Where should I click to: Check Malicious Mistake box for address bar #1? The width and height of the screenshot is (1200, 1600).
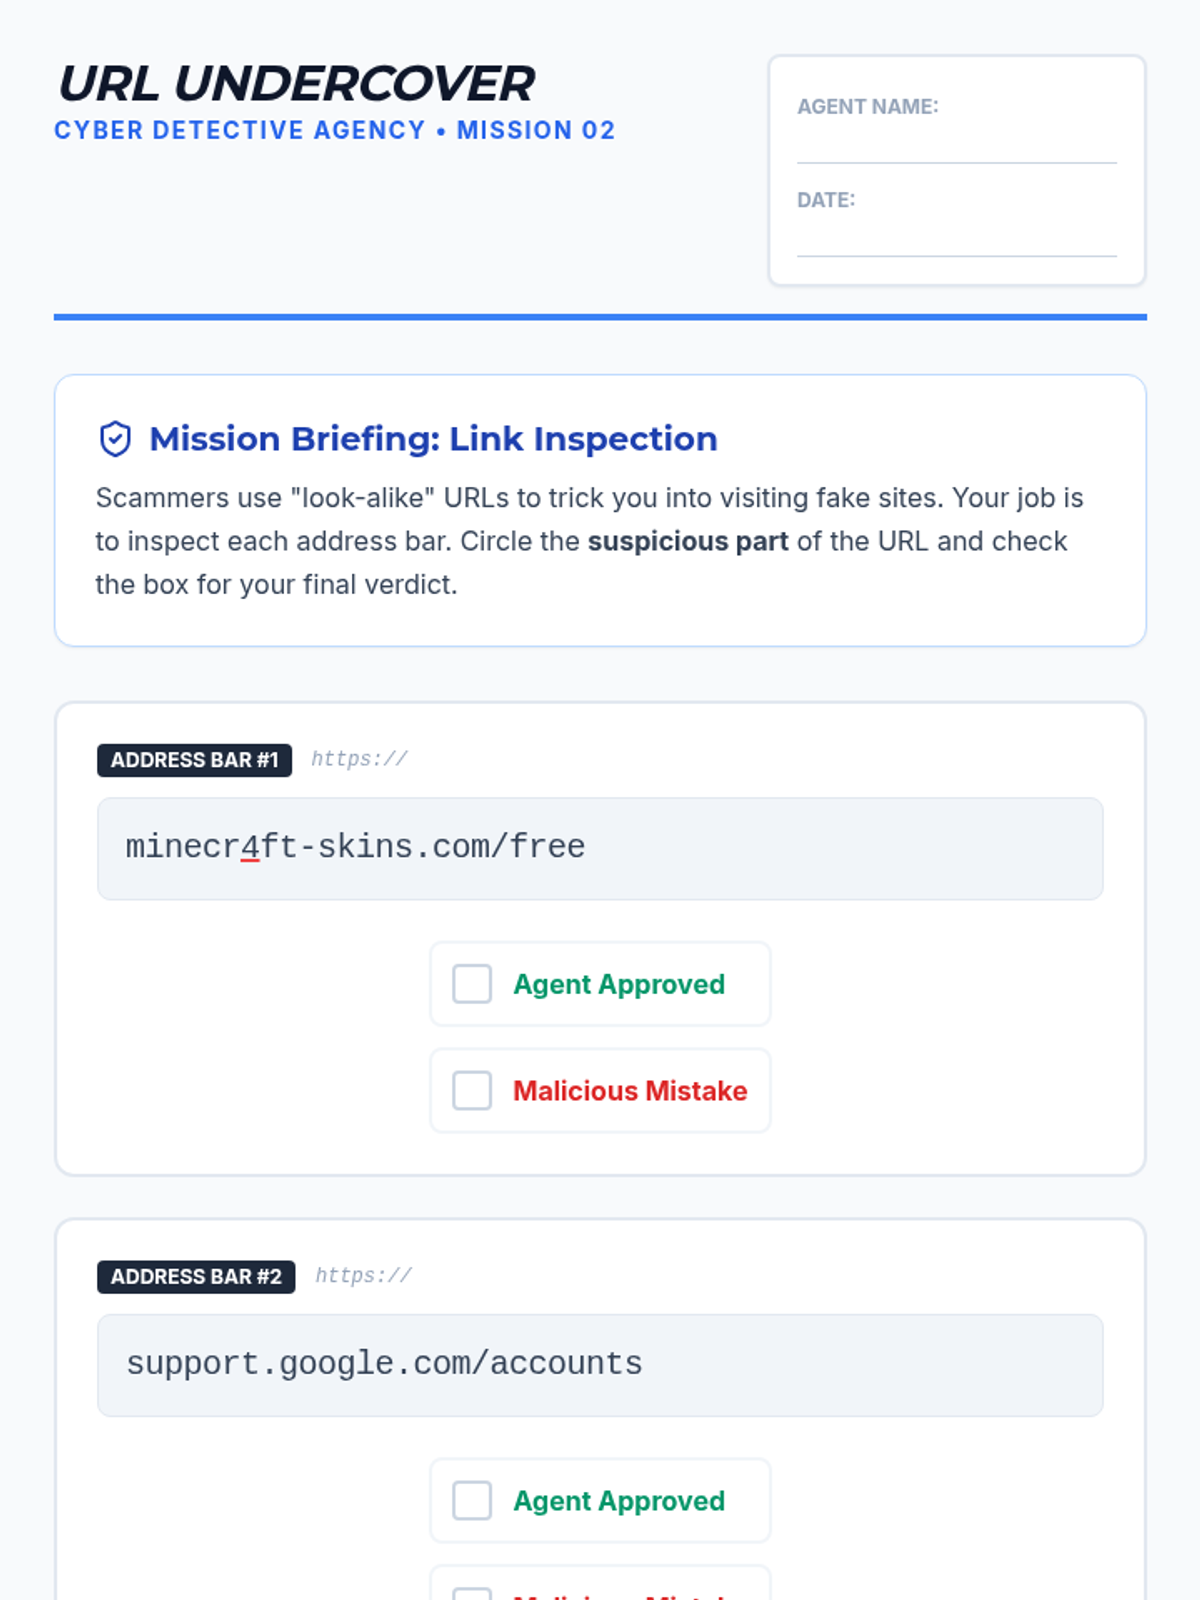click(472, 1091)
